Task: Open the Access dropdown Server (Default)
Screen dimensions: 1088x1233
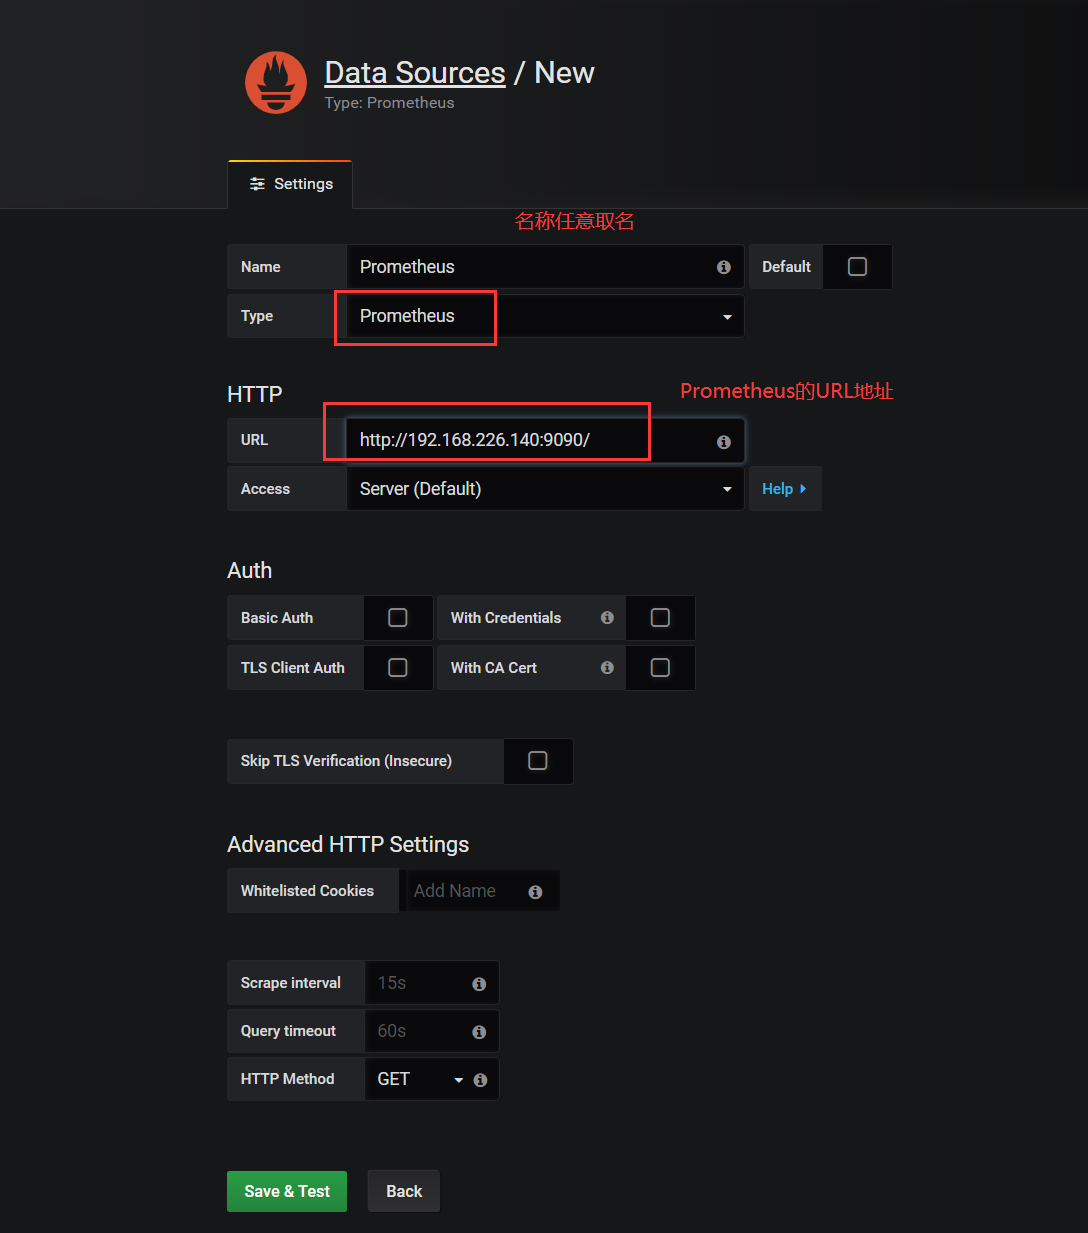Action: (x=544, y=489)
